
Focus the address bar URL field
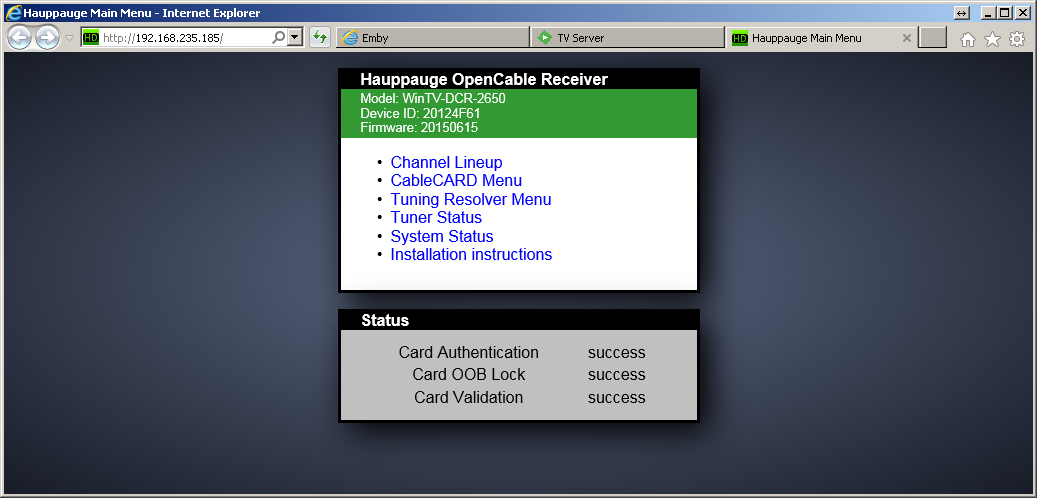185,38
